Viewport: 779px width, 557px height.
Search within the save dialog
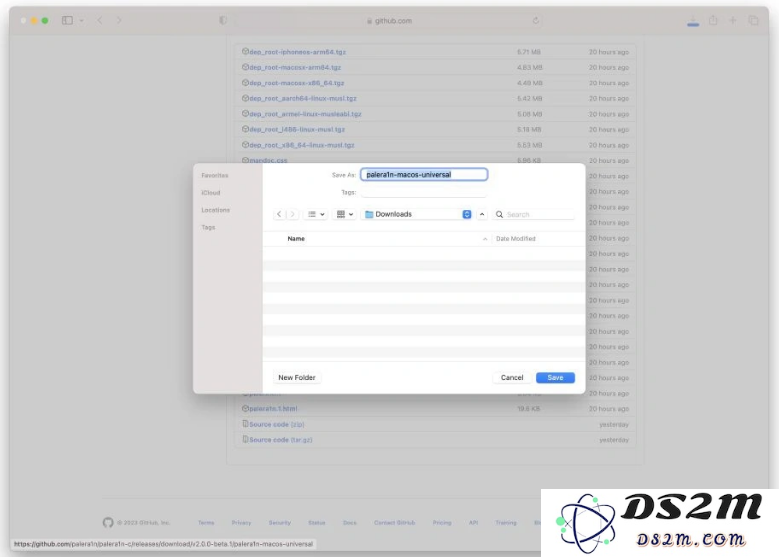[x=534, y=214]
